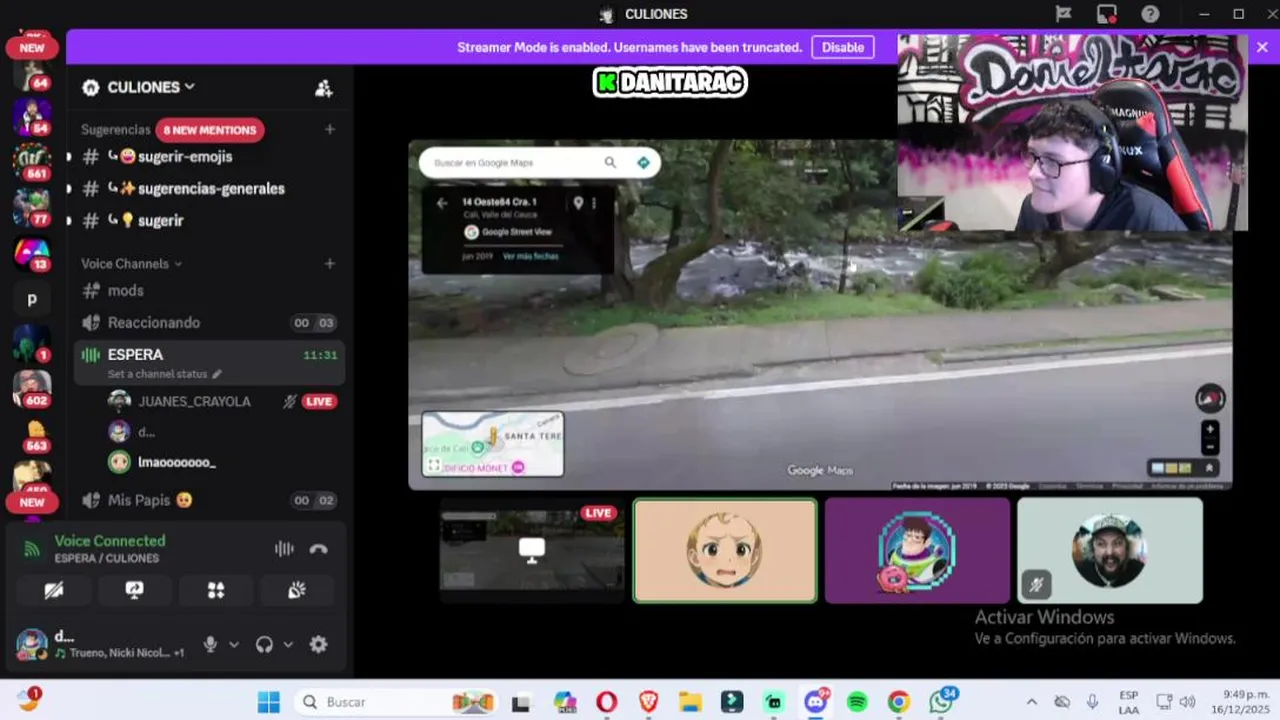Click the Google Maps directions icon in stream
This screenshot has width=1280, height=720.
pyautogui.click(x=643, y=163)
